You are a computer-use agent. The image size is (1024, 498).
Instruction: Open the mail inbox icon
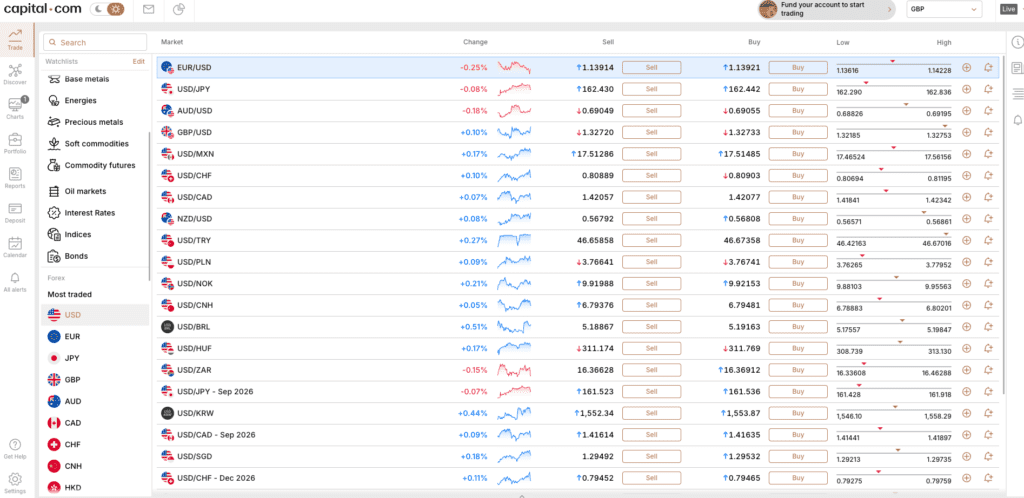coord(149,9)
